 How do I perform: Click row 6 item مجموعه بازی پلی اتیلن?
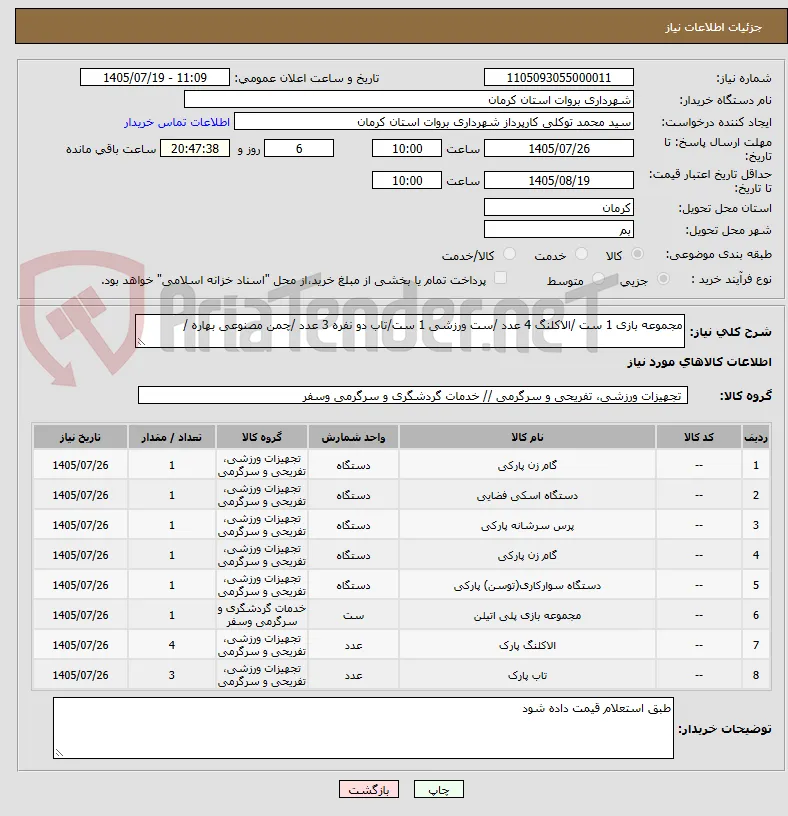pyautogui.click(x=527, y=616)
